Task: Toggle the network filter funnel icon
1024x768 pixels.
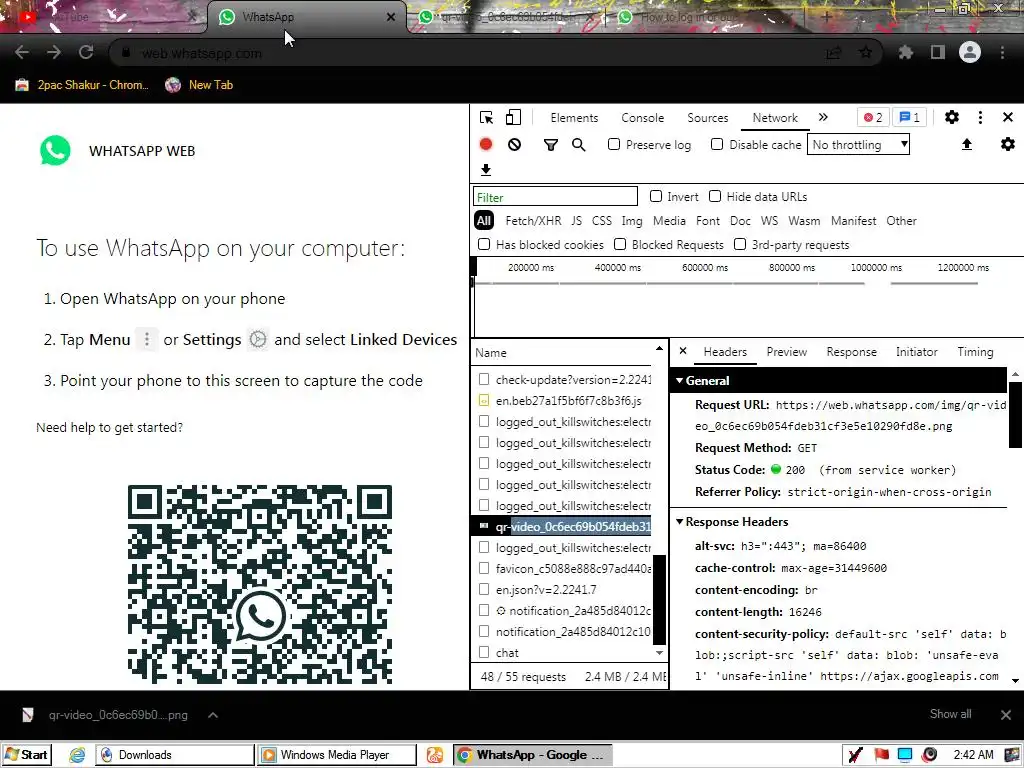Action: [551, 145]
